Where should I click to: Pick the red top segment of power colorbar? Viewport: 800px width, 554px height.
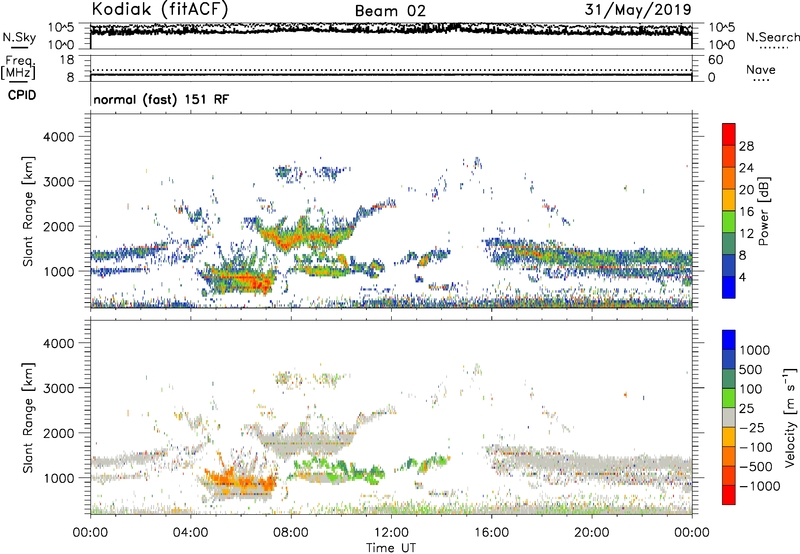(729, 134)
